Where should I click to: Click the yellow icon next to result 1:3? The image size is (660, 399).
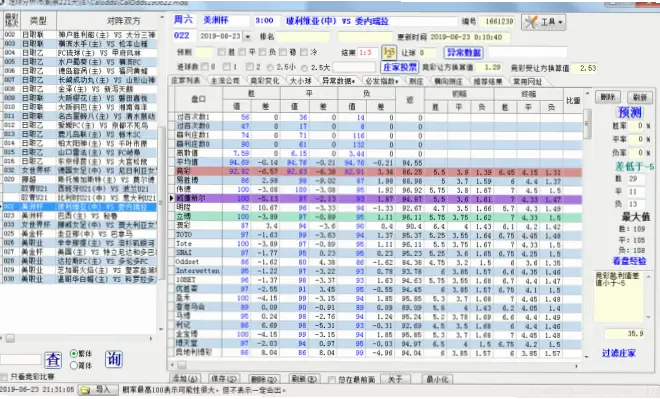(389, 53)
